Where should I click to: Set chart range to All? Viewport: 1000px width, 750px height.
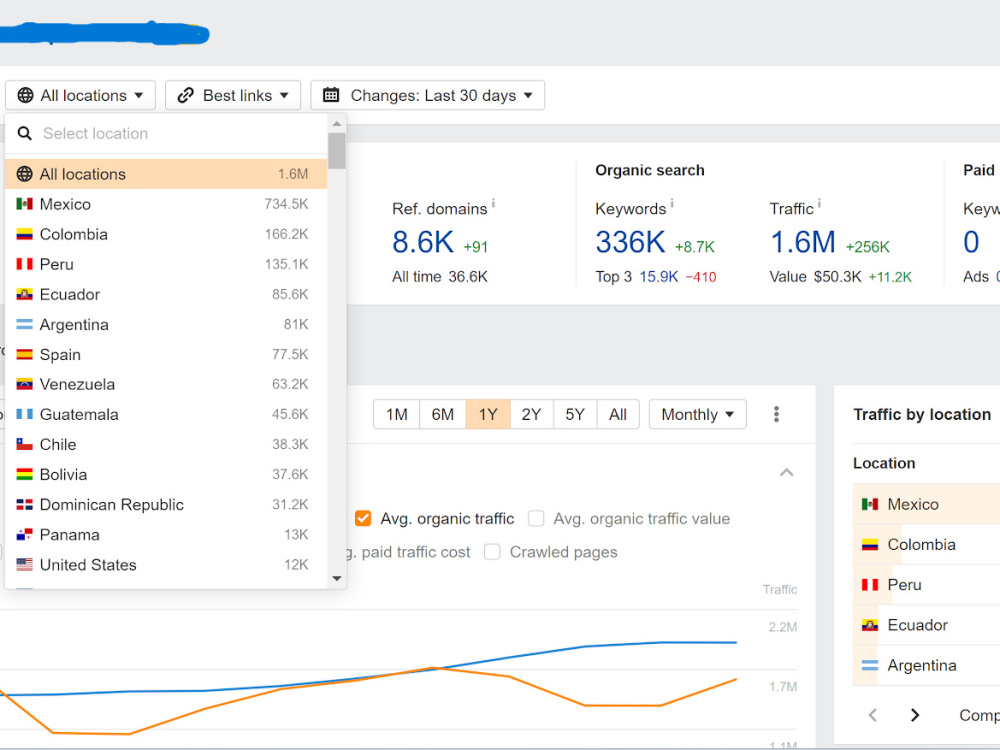click(617, 415)
